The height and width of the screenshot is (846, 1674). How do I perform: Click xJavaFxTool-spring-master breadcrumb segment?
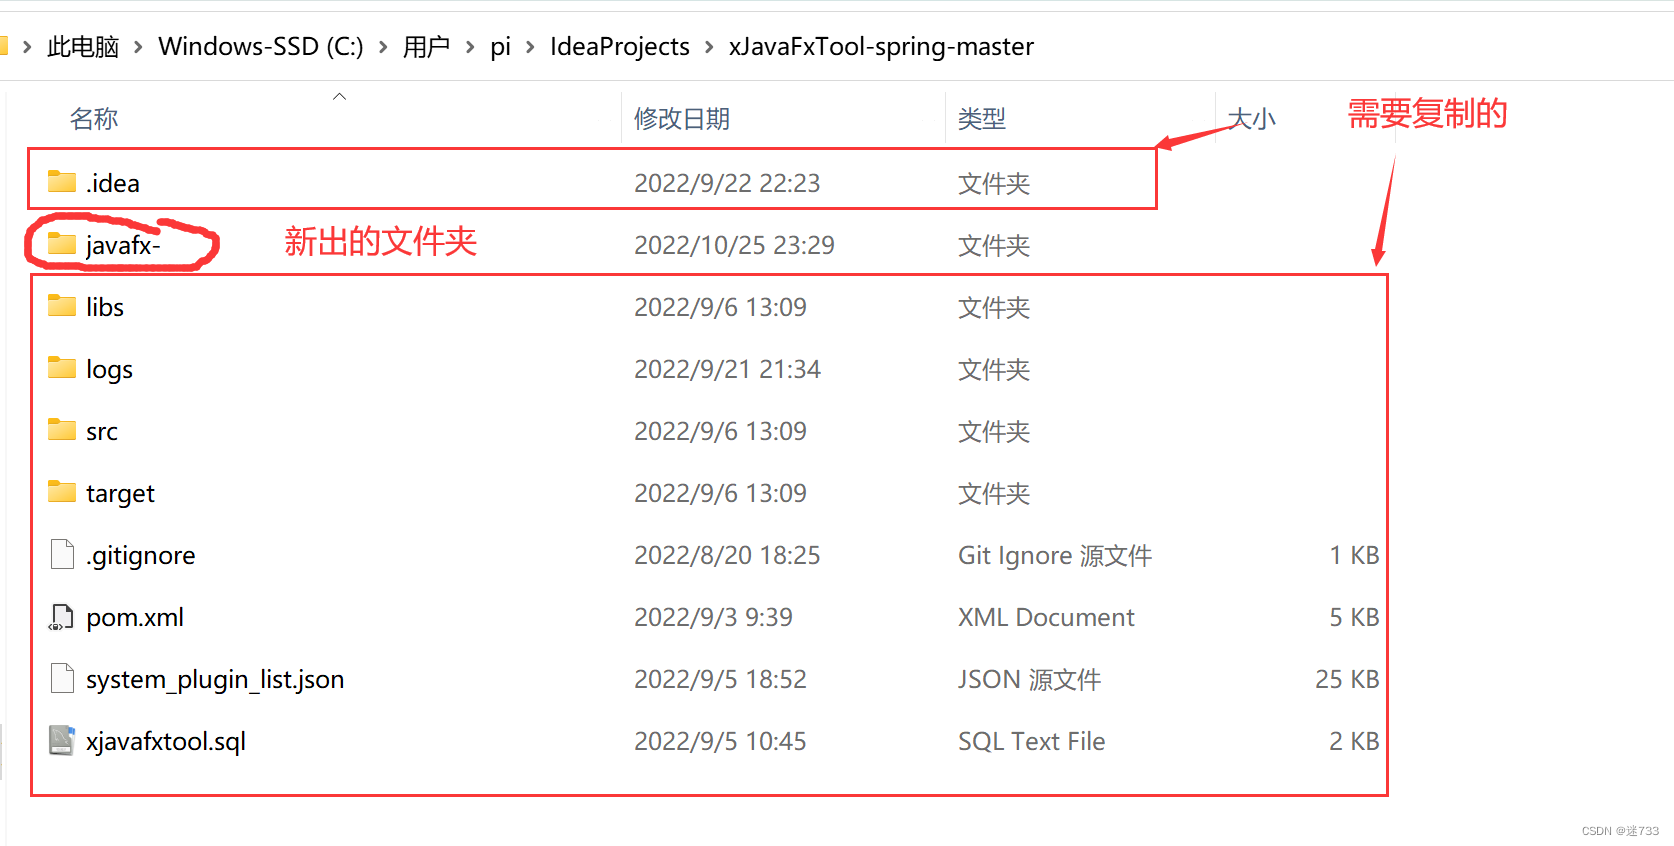[x=881, y=47]
